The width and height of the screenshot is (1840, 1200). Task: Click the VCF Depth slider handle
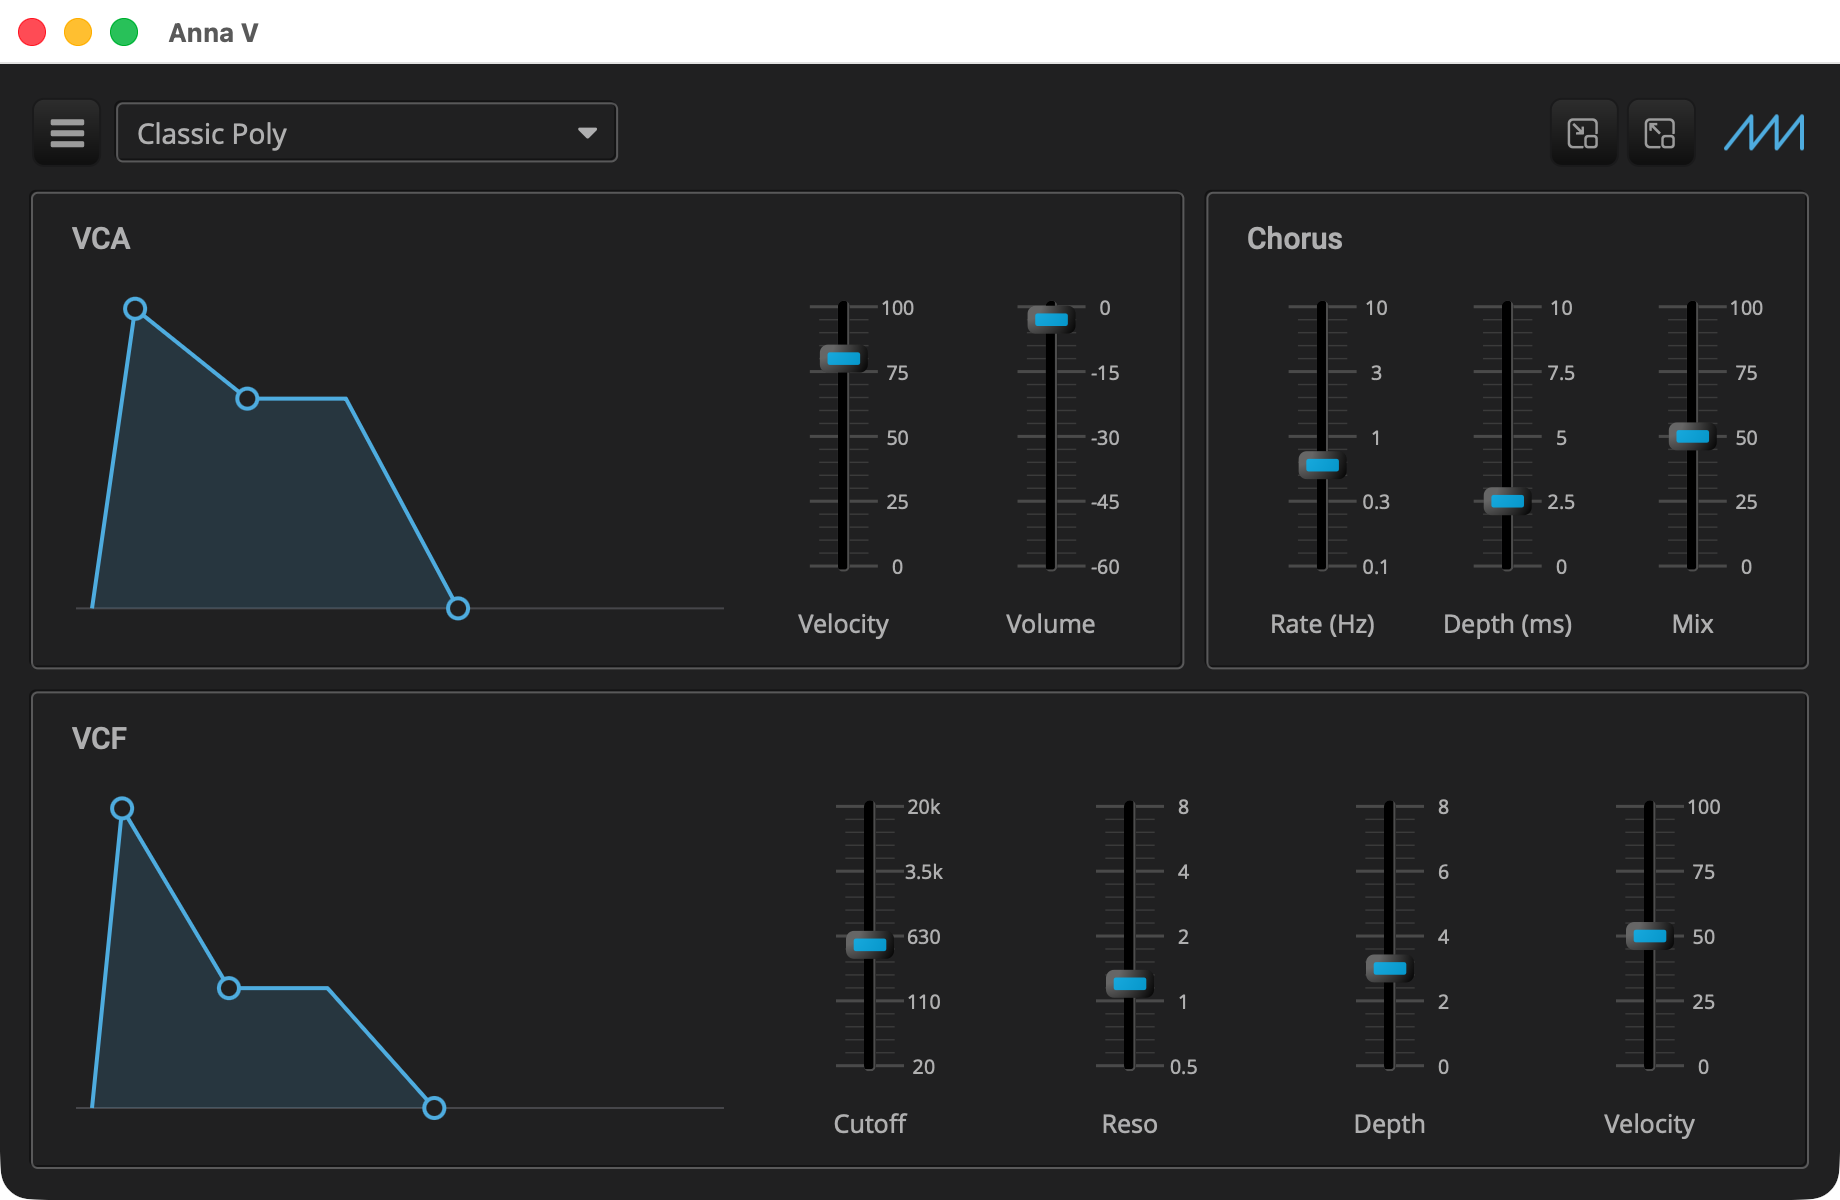1389,968
